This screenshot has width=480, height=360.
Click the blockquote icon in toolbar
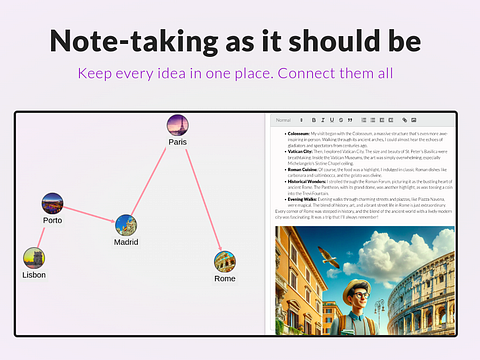click(x=350, y=120)
